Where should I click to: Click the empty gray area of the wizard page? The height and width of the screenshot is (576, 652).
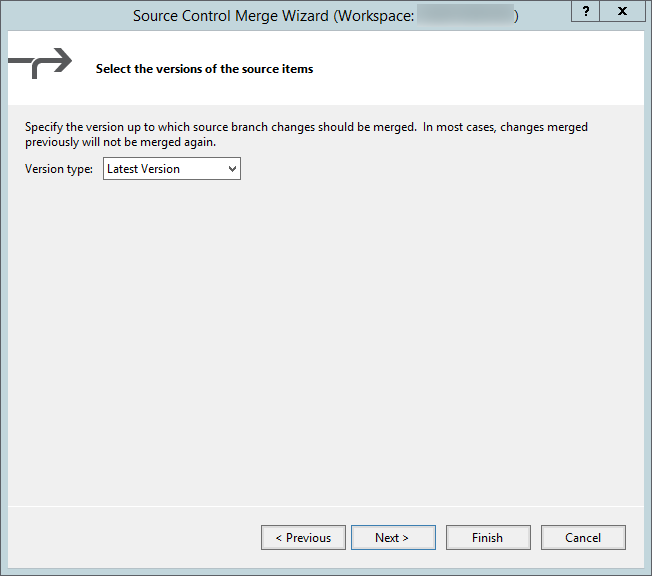[325, 340]
